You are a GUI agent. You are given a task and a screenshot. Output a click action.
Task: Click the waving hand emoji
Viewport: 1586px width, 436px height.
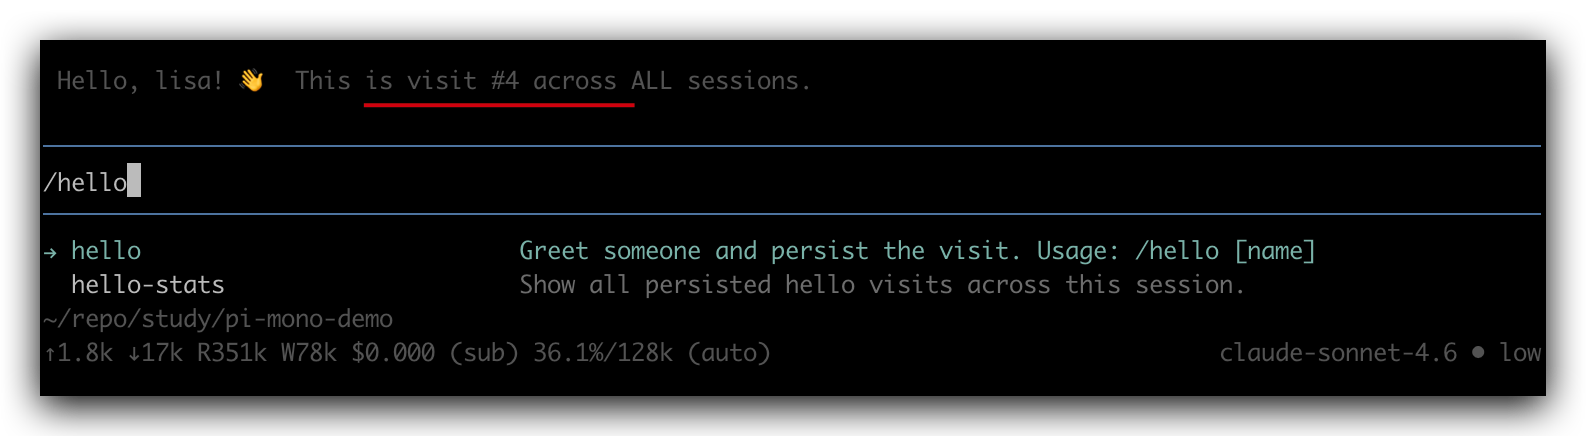click(x=251, y=80)
